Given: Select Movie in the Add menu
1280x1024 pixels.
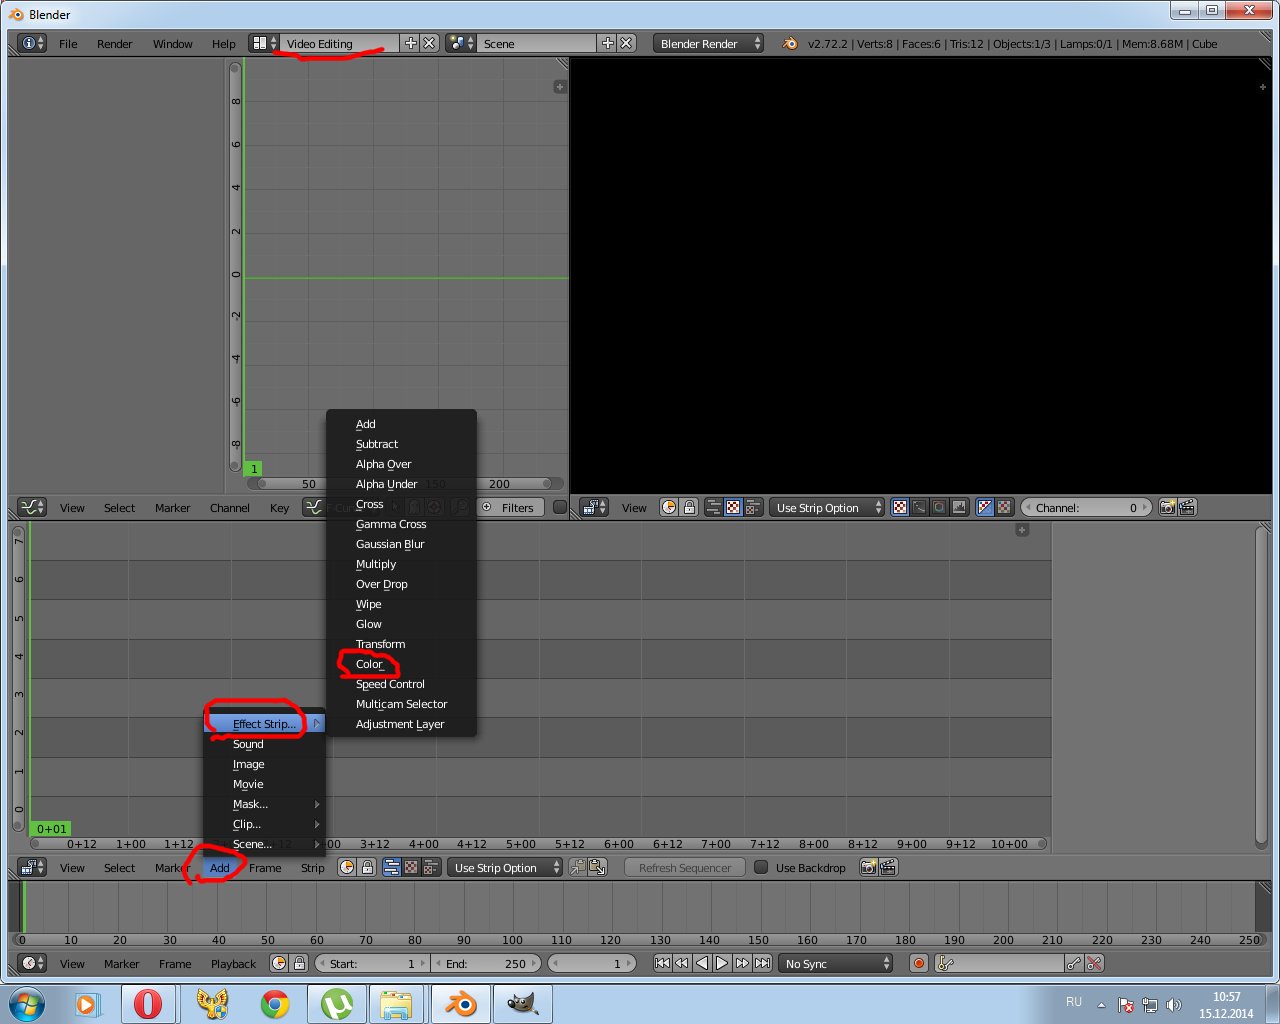Looking at the screenshot, I should (x=265, y=784).
